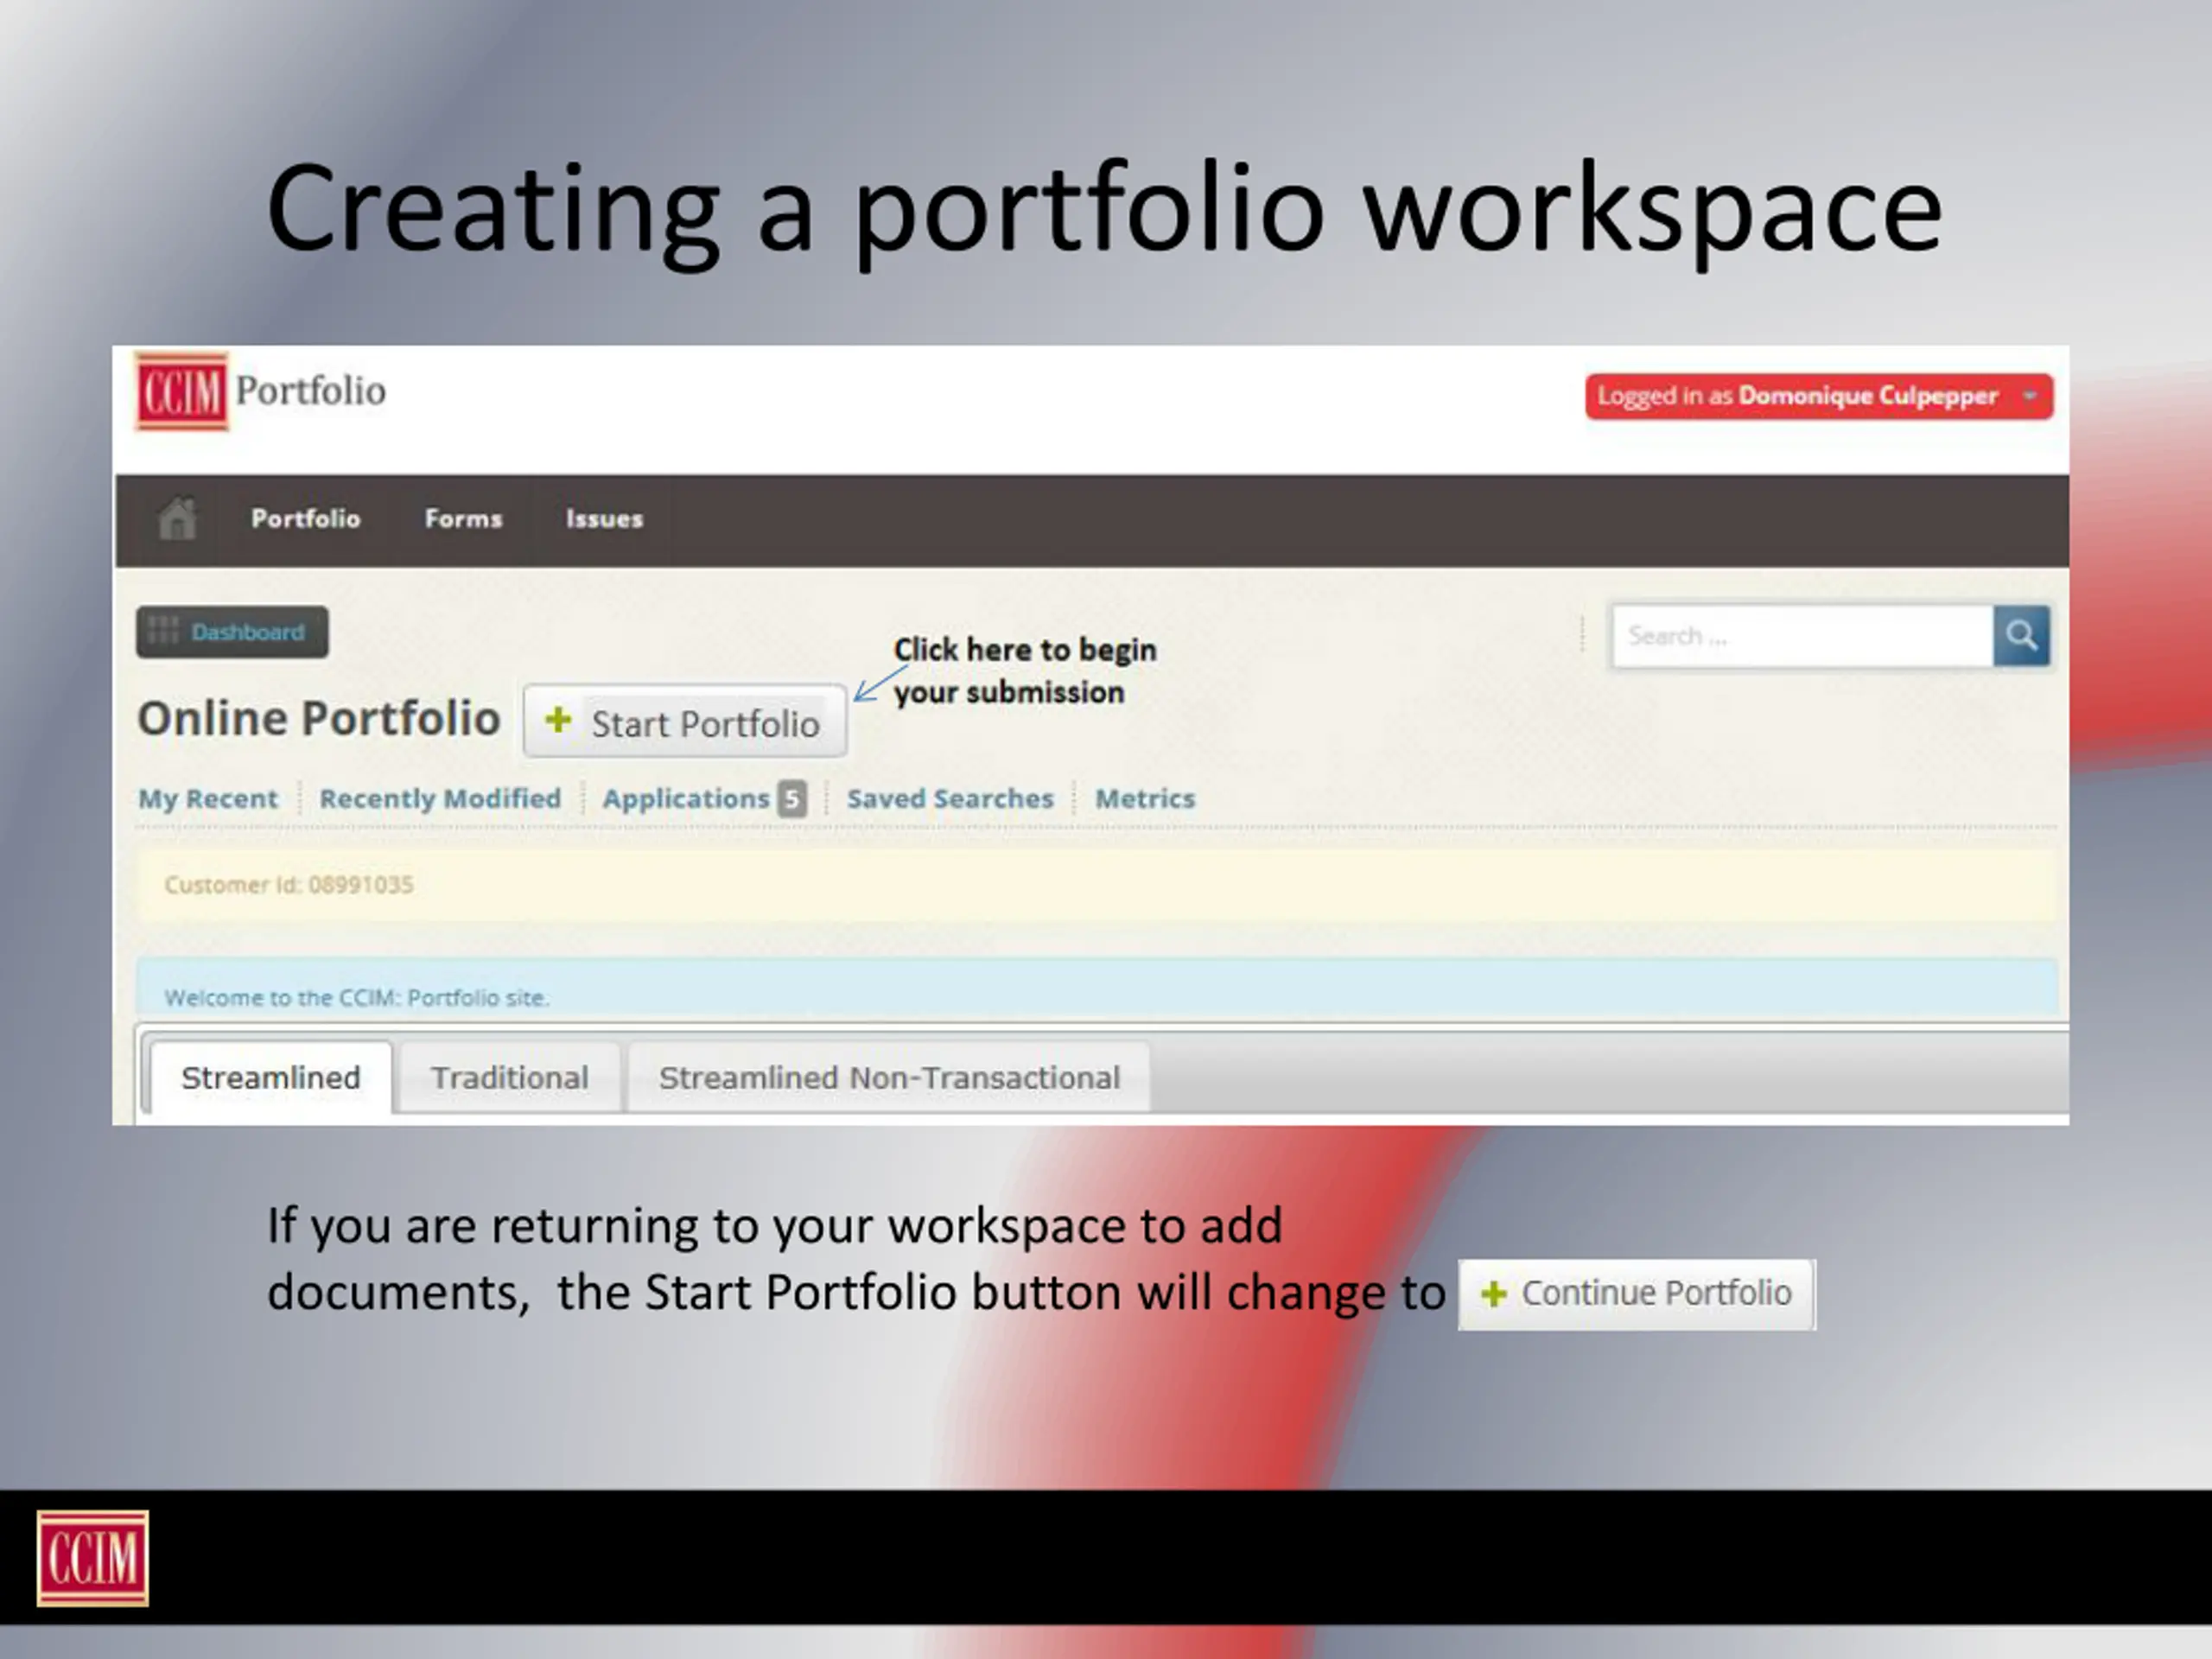Image resolution: width=2212 pixels, height=1659 pixels.
Task: Click the green plus on Start Portfolio
Action: click(x=558, y=720)
